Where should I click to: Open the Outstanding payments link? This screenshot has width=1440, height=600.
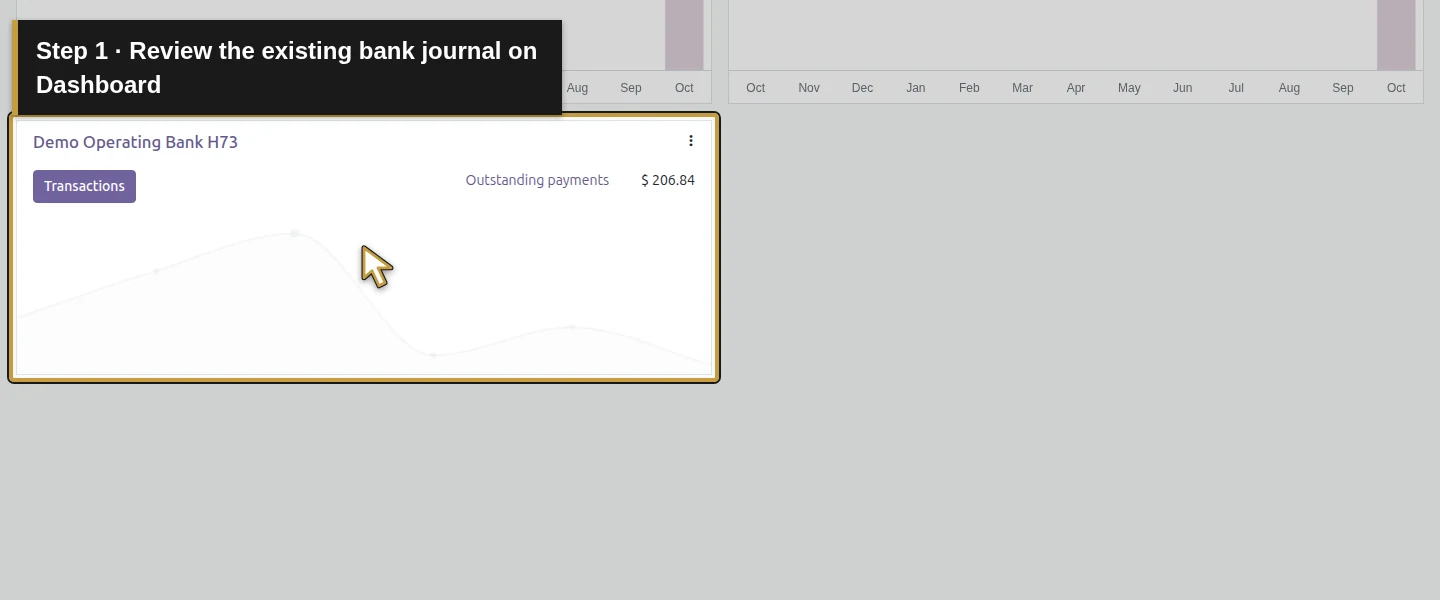pos(537,180)
